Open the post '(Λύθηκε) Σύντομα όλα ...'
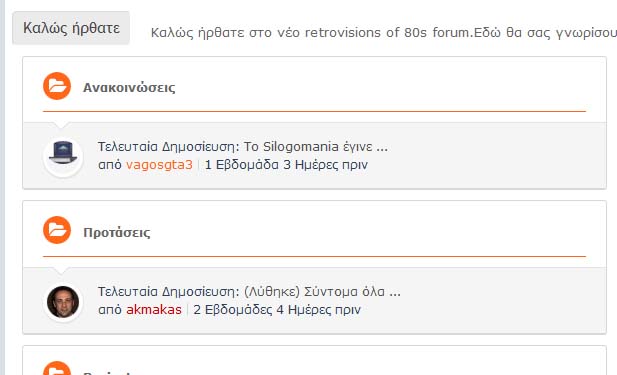617x375 pixels. tap(322, 292)
